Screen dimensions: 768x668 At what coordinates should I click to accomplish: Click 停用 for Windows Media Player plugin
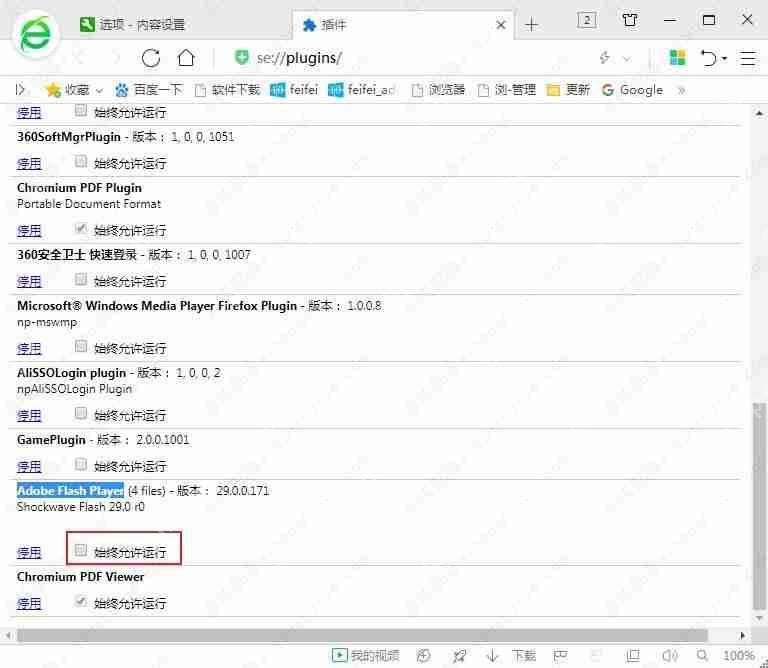coord(29,348)
